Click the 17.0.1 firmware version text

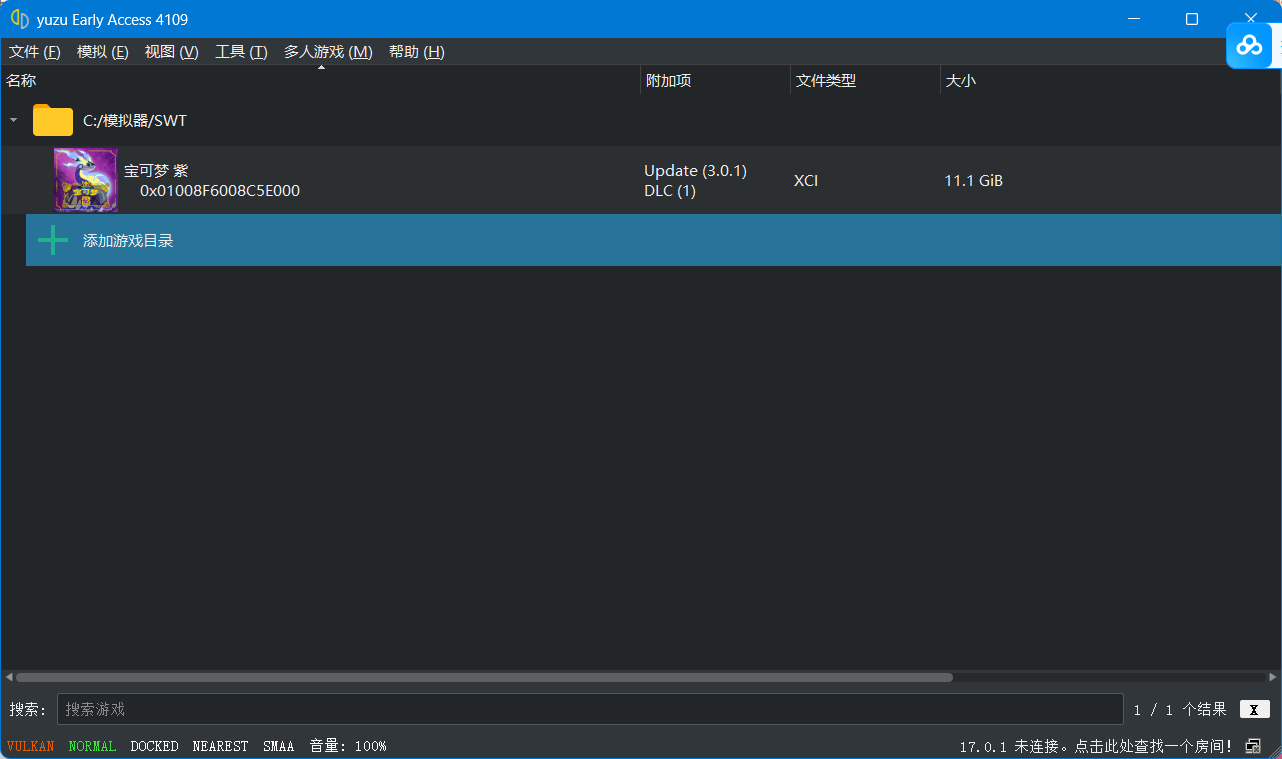coord(983,747)
